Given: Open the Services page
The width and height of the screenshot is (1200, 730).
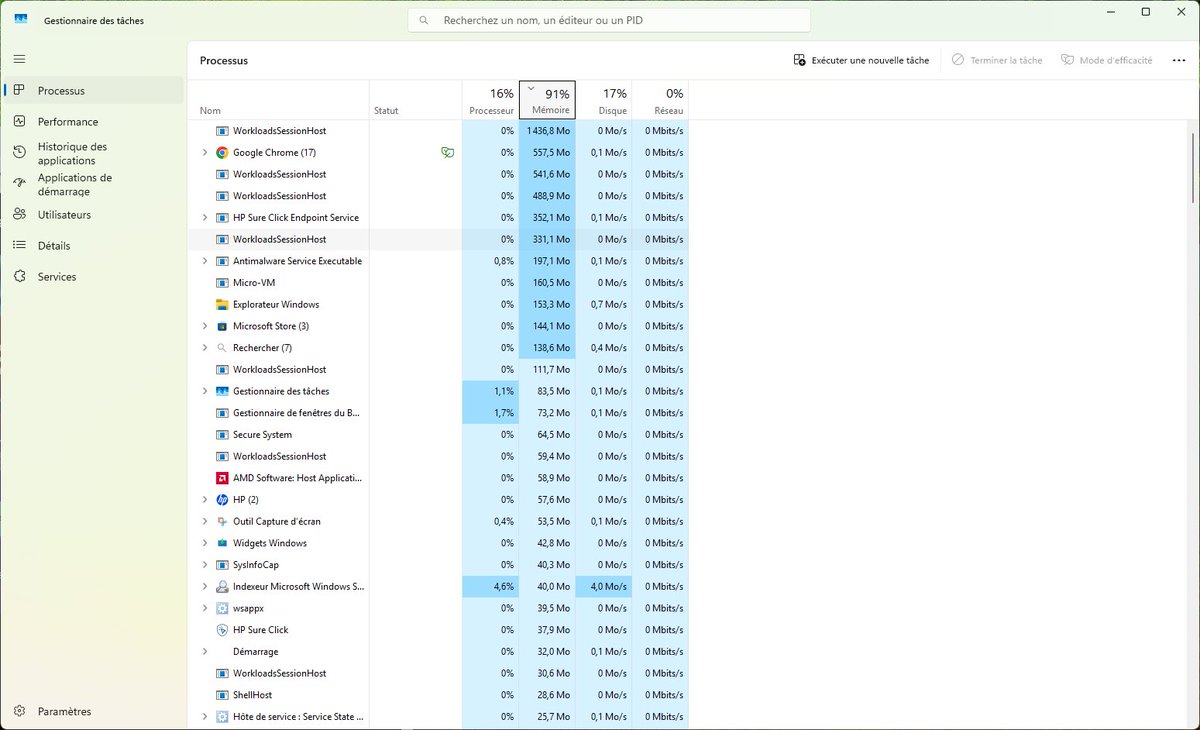Looking at the screenshot, I should click(x=94, y=276).
